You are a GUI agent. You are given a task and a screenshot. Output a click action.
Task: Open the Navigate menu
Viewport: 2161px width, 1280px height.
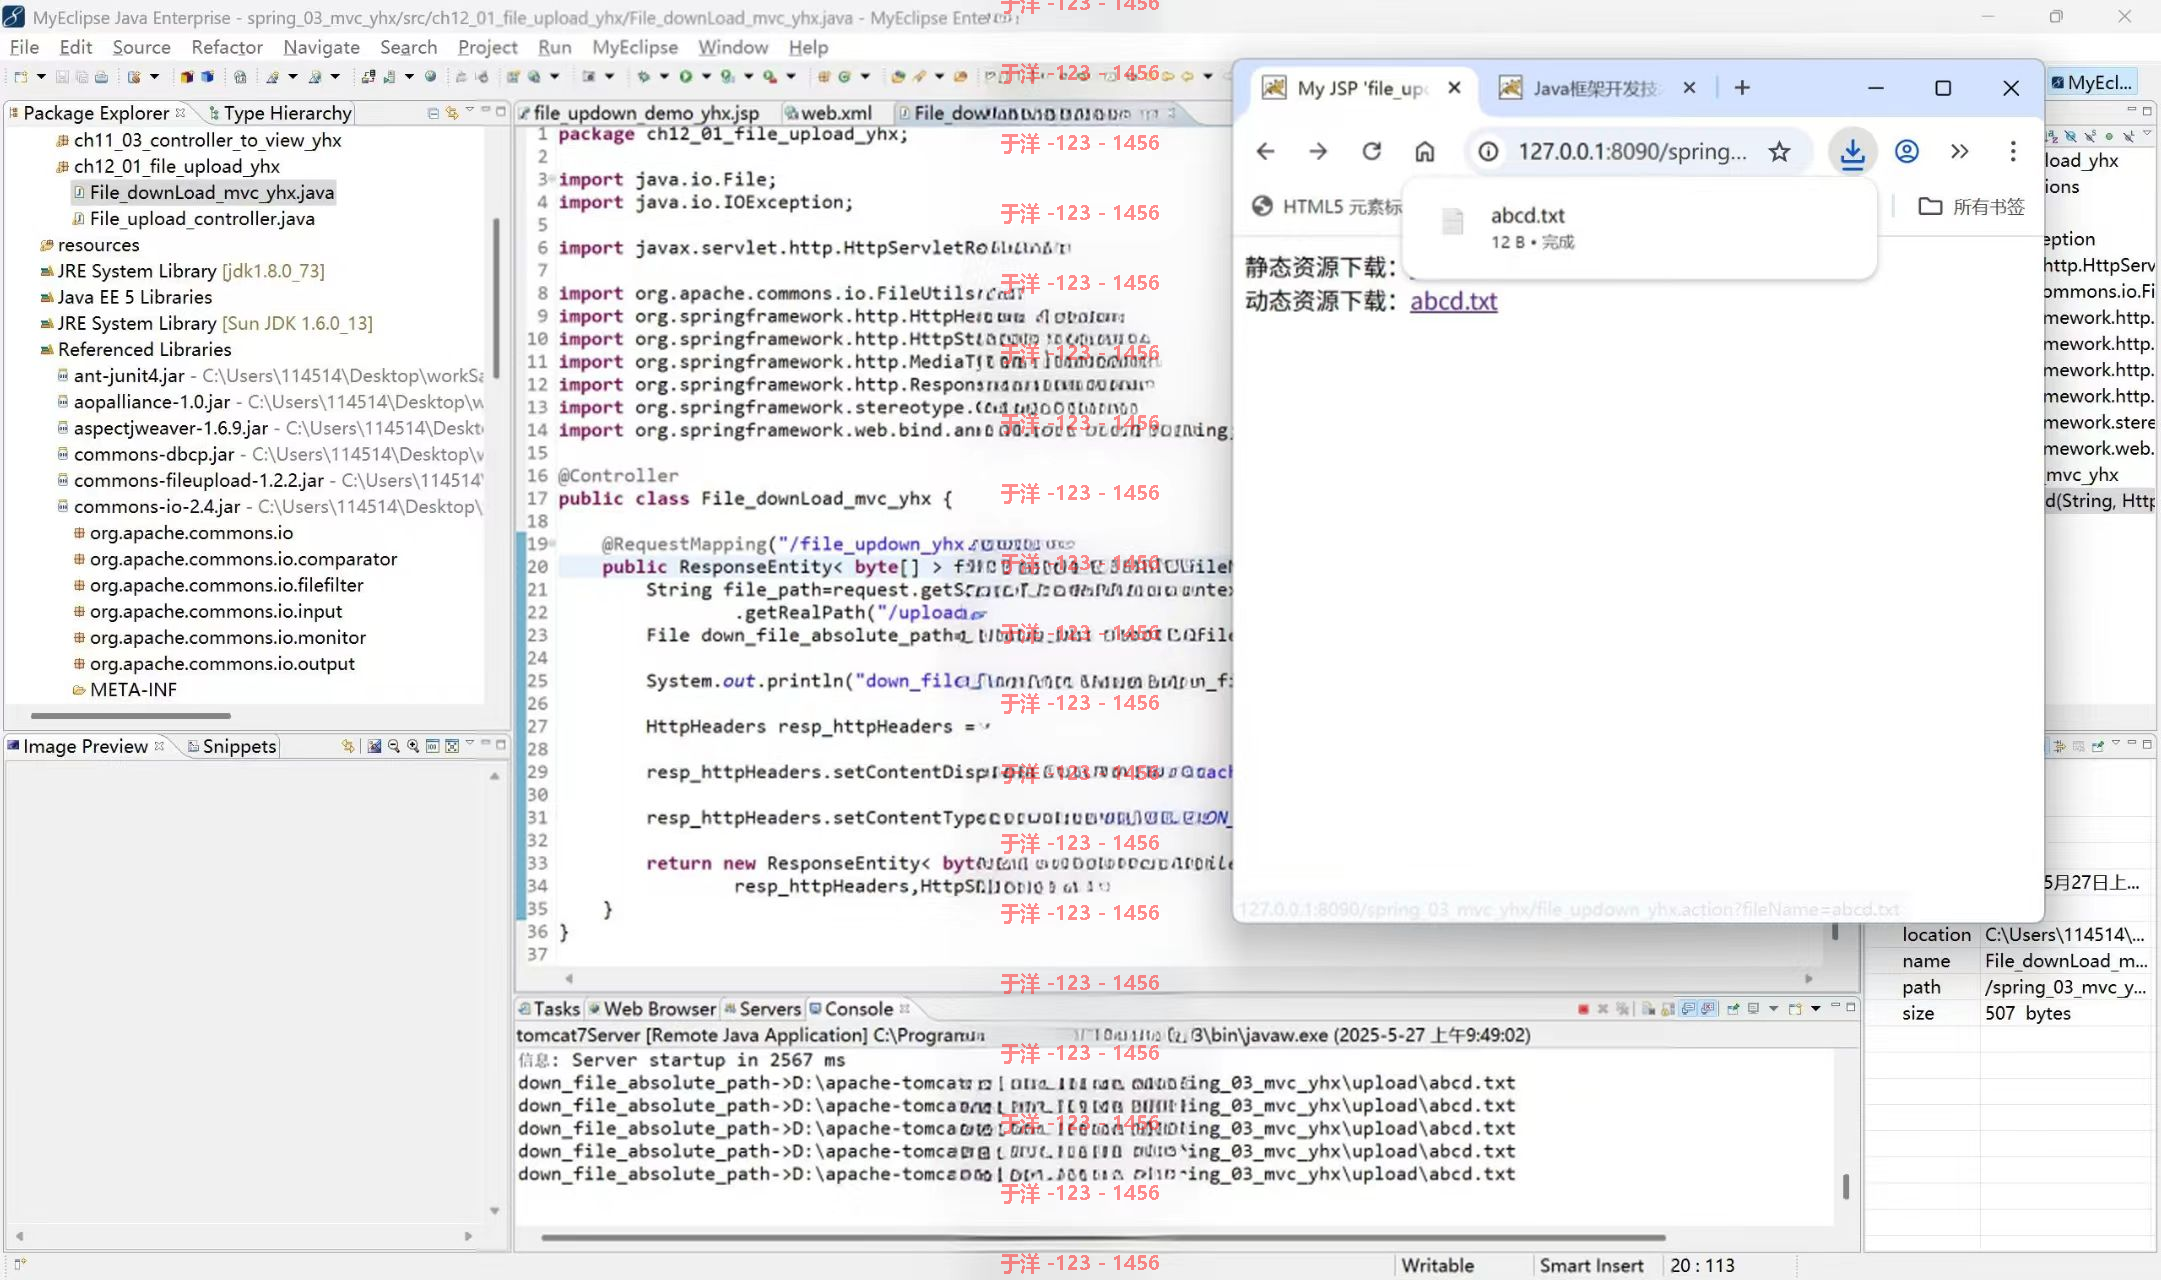pyautogui.click(x=321, y=47)
